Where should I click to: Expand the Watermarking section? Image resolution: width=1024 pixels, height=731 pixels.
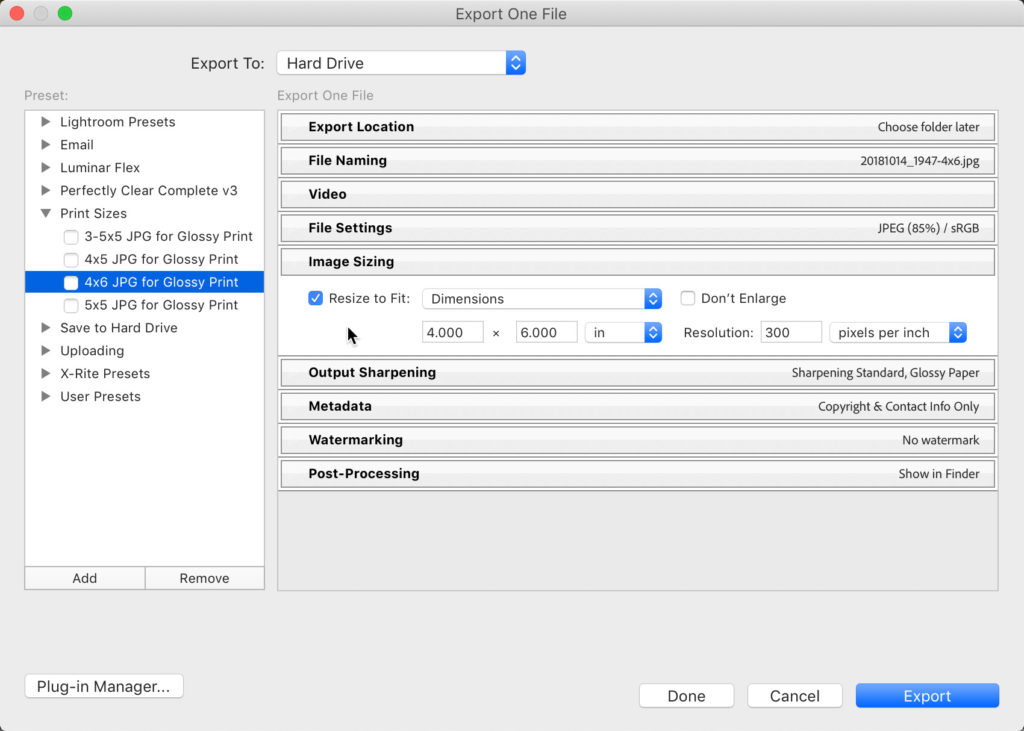tap(637, 440)
